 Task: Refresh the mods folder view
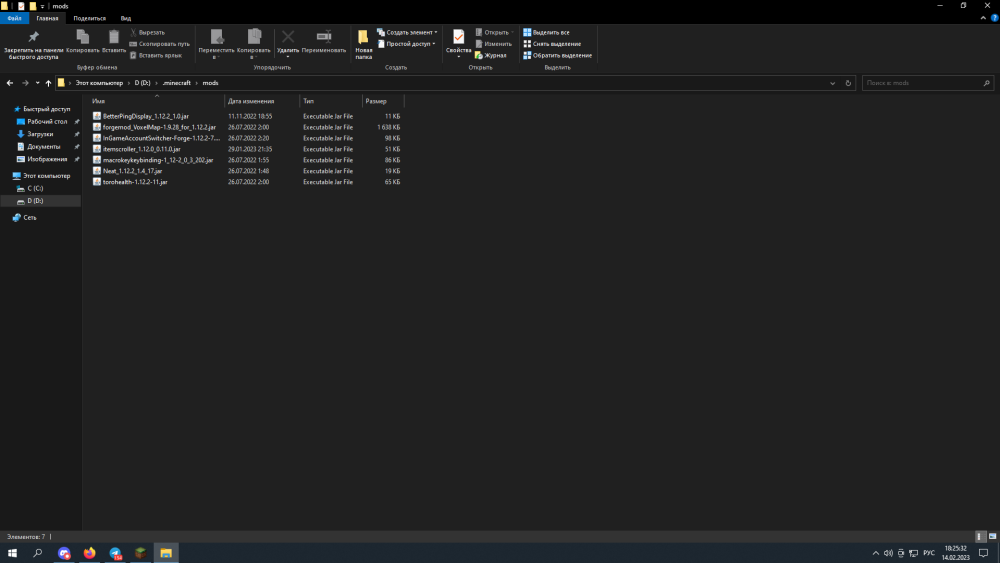[x=848, y=83]
